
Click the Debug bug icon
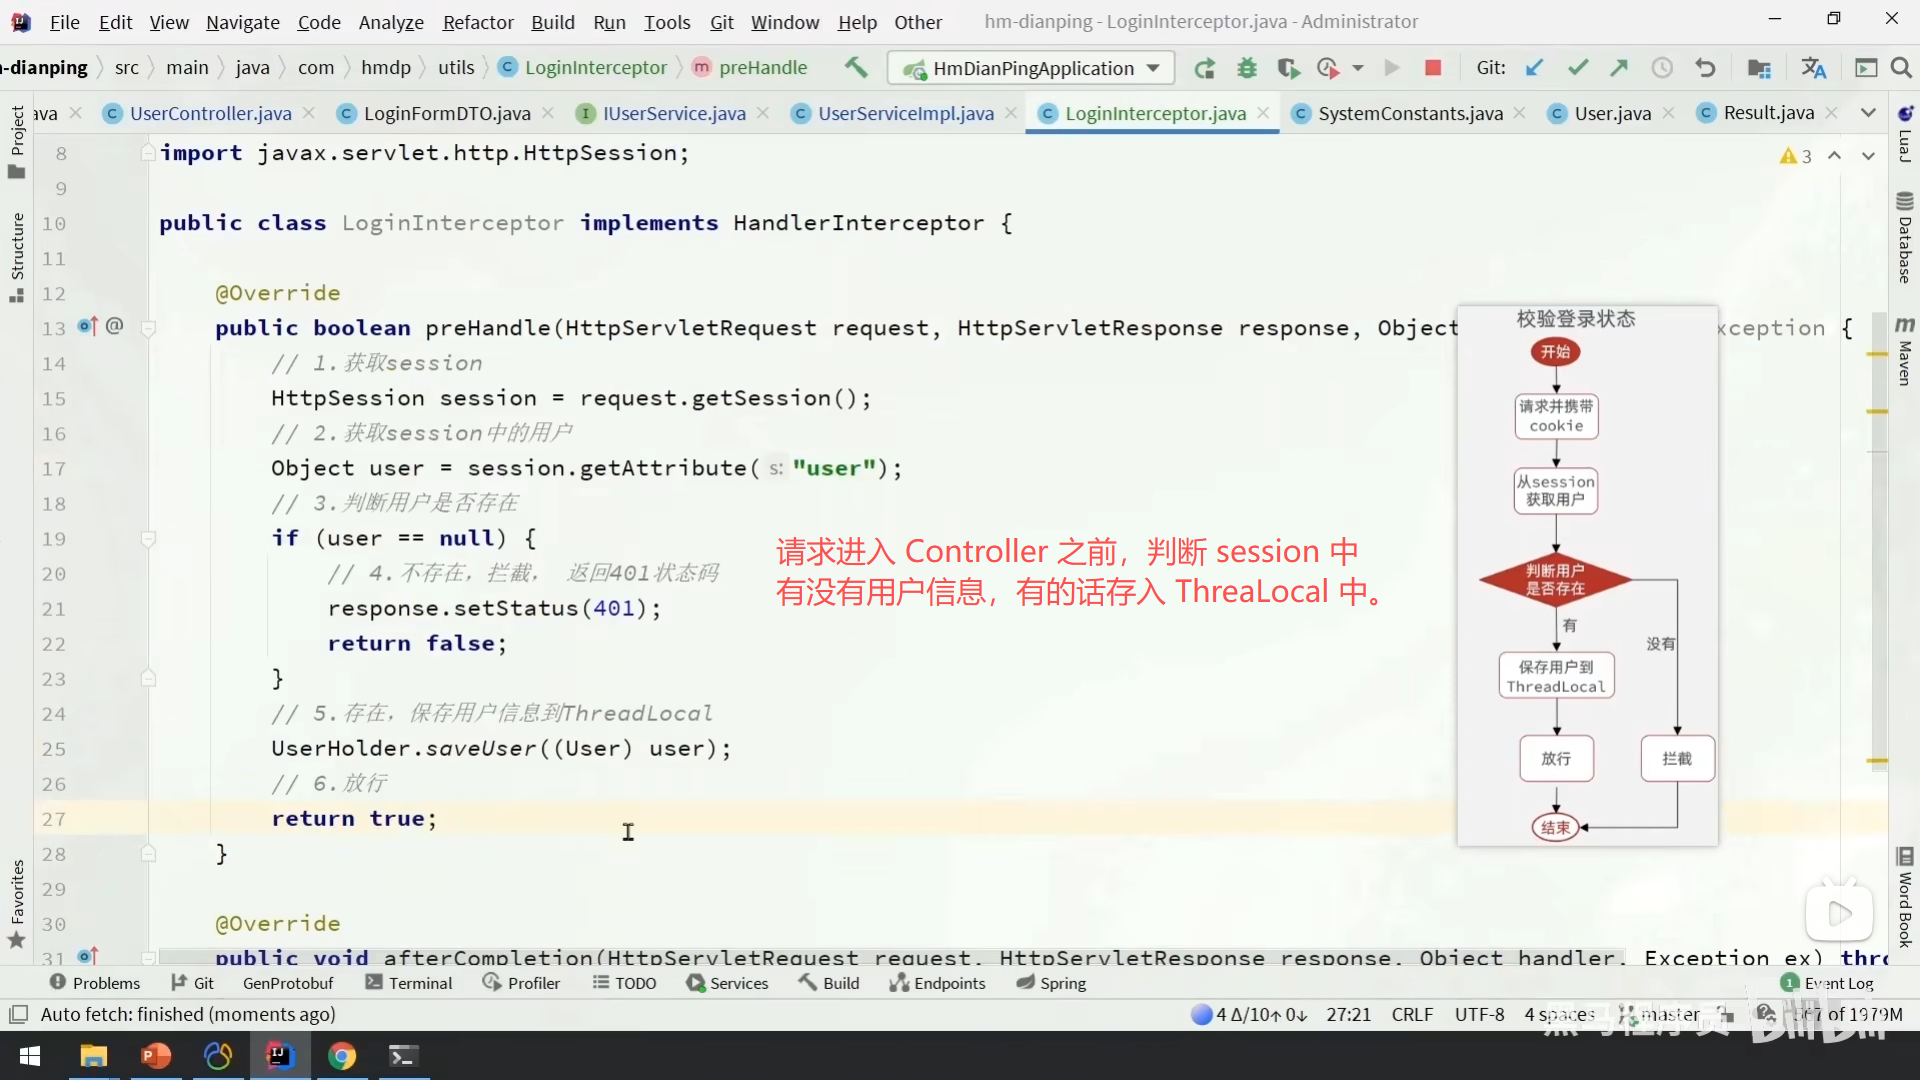pos(1246,68)
